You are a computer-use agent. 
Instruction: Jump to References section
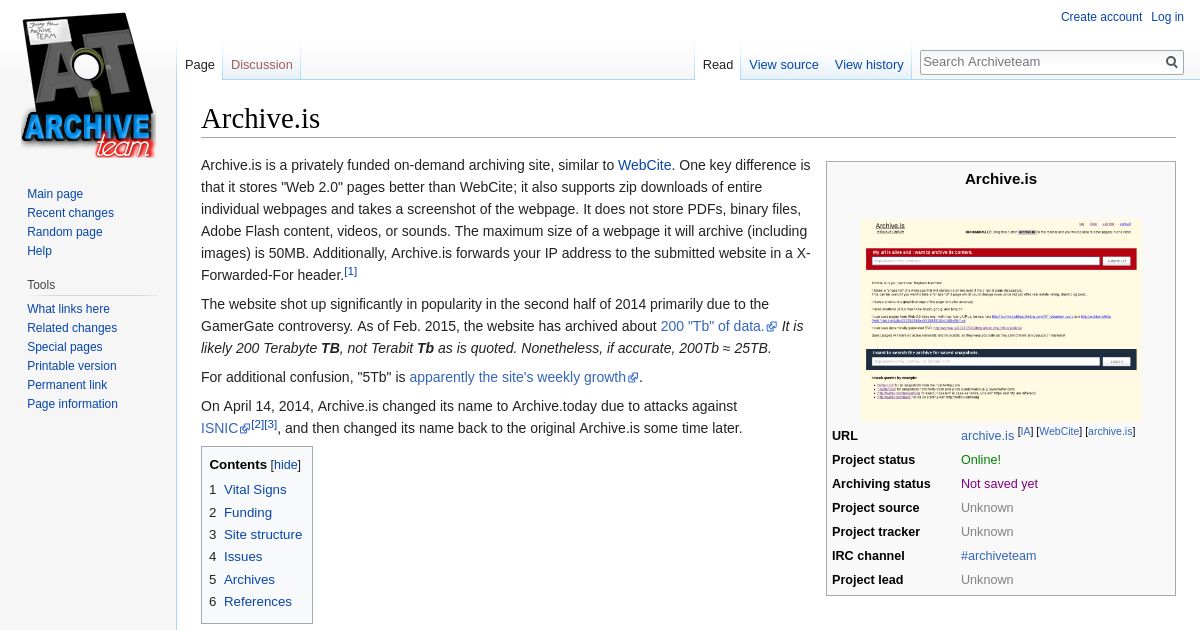pos(258,602)
